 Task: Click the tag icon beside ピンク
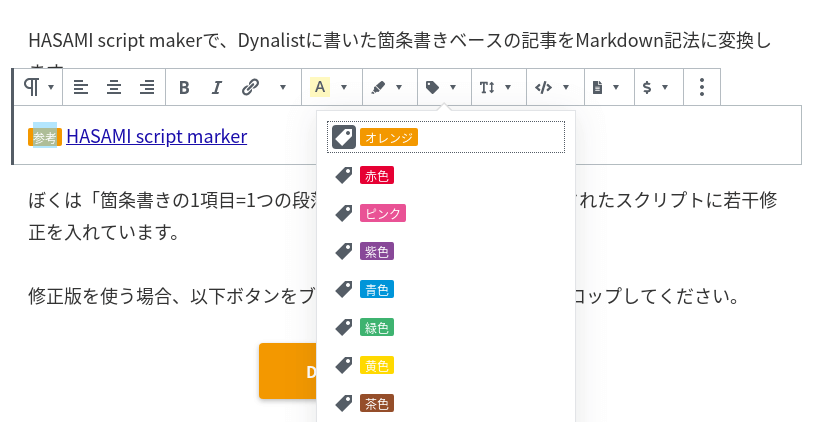tap(344, 213)
